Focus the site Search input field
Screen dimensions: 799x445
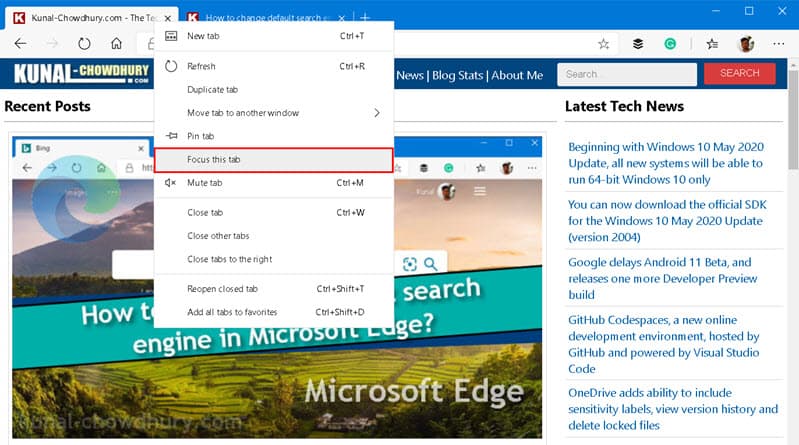pyautogui.click(x=627, y=74)
